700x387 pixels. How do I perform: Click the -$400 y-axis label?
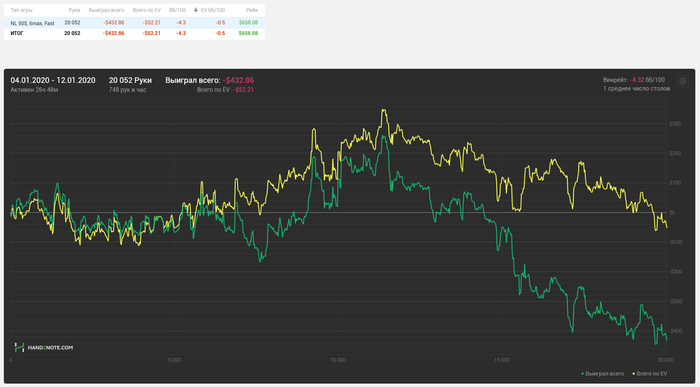click(676, 331)
